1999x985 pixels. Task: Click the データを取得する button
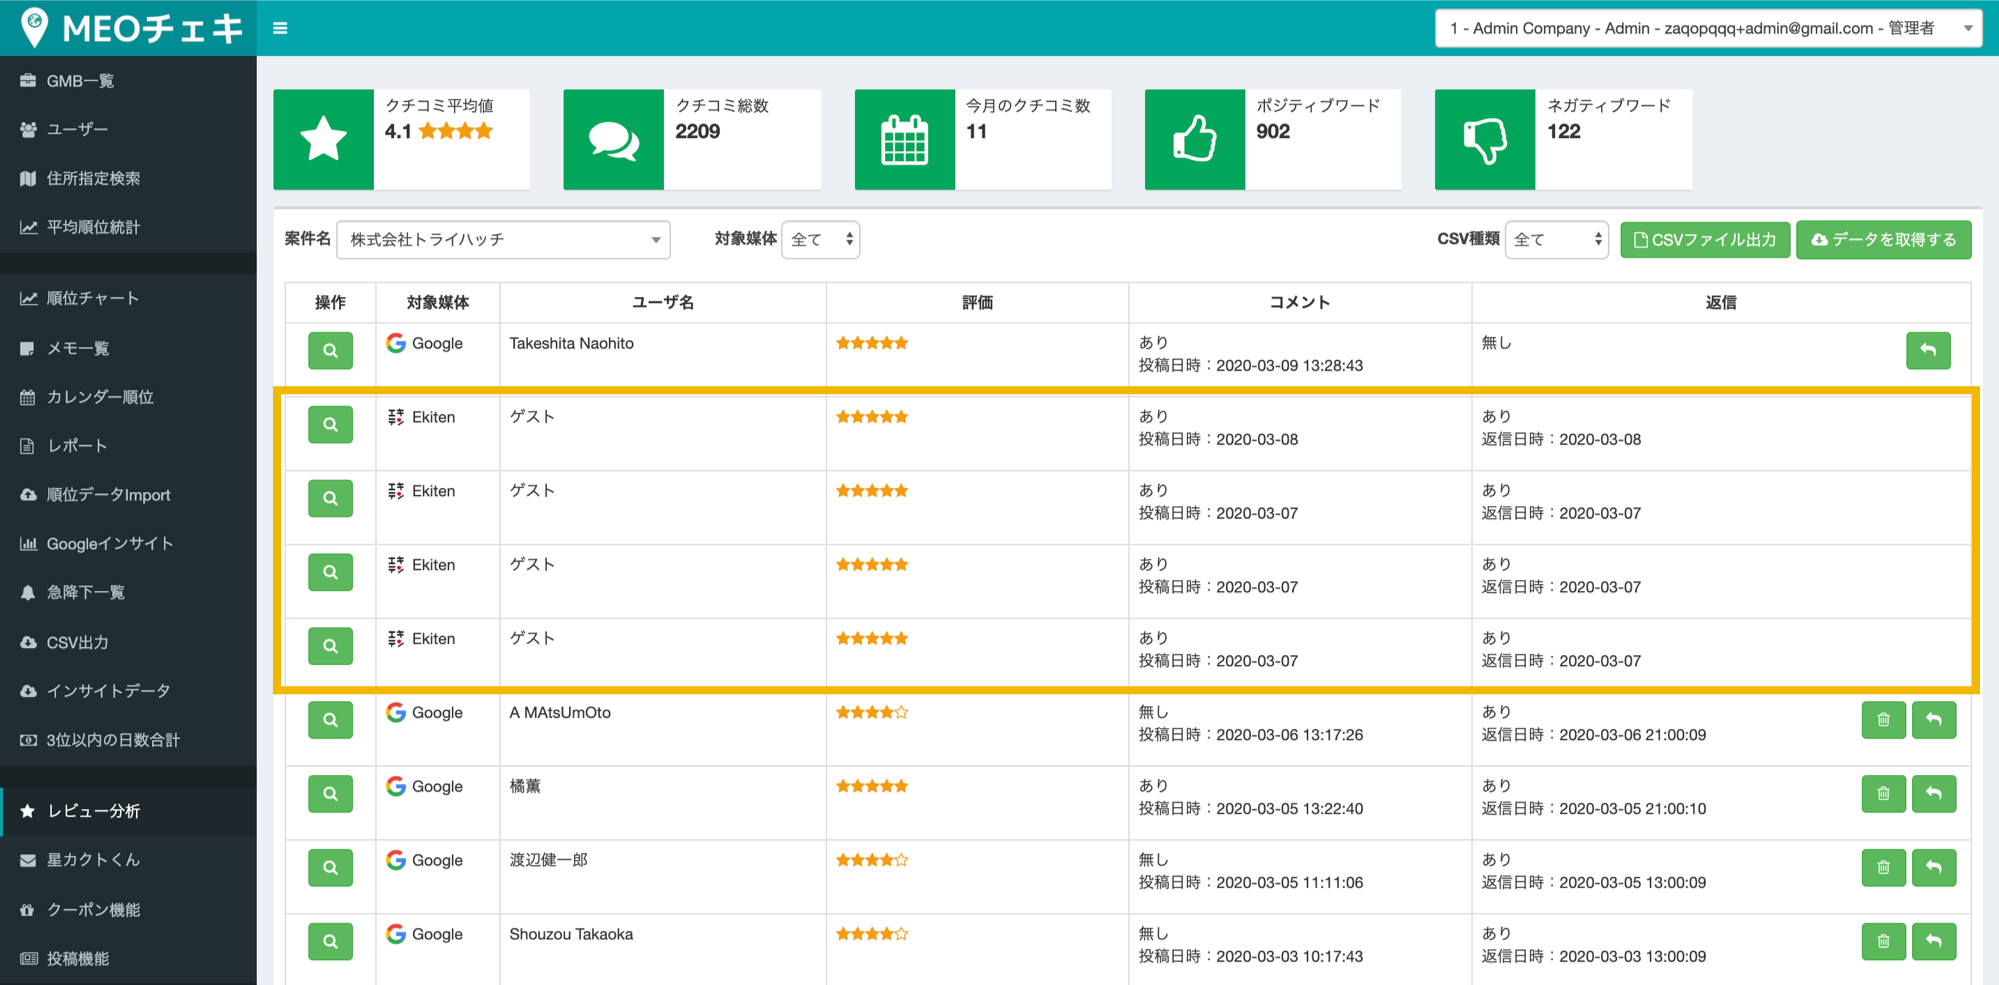(1884, 240)
